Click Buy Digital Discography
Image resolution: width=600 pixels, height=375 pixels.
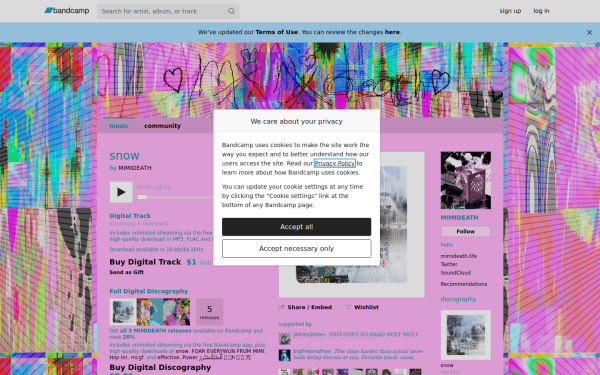(160, 367)
